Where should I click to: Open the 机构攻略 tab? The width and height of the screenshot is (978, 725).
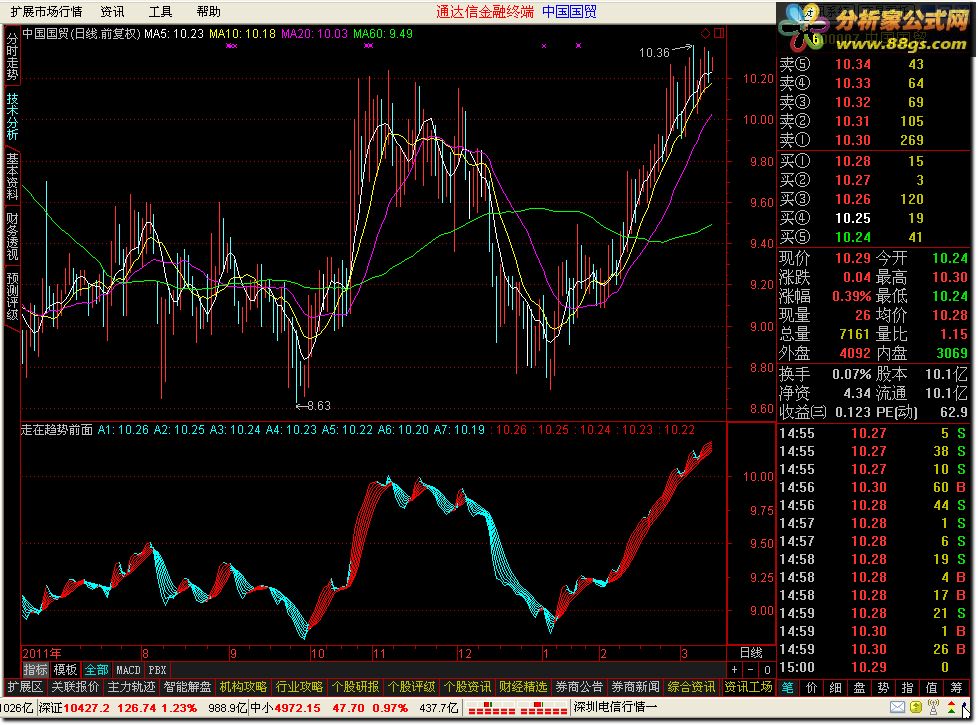point(243,687)
